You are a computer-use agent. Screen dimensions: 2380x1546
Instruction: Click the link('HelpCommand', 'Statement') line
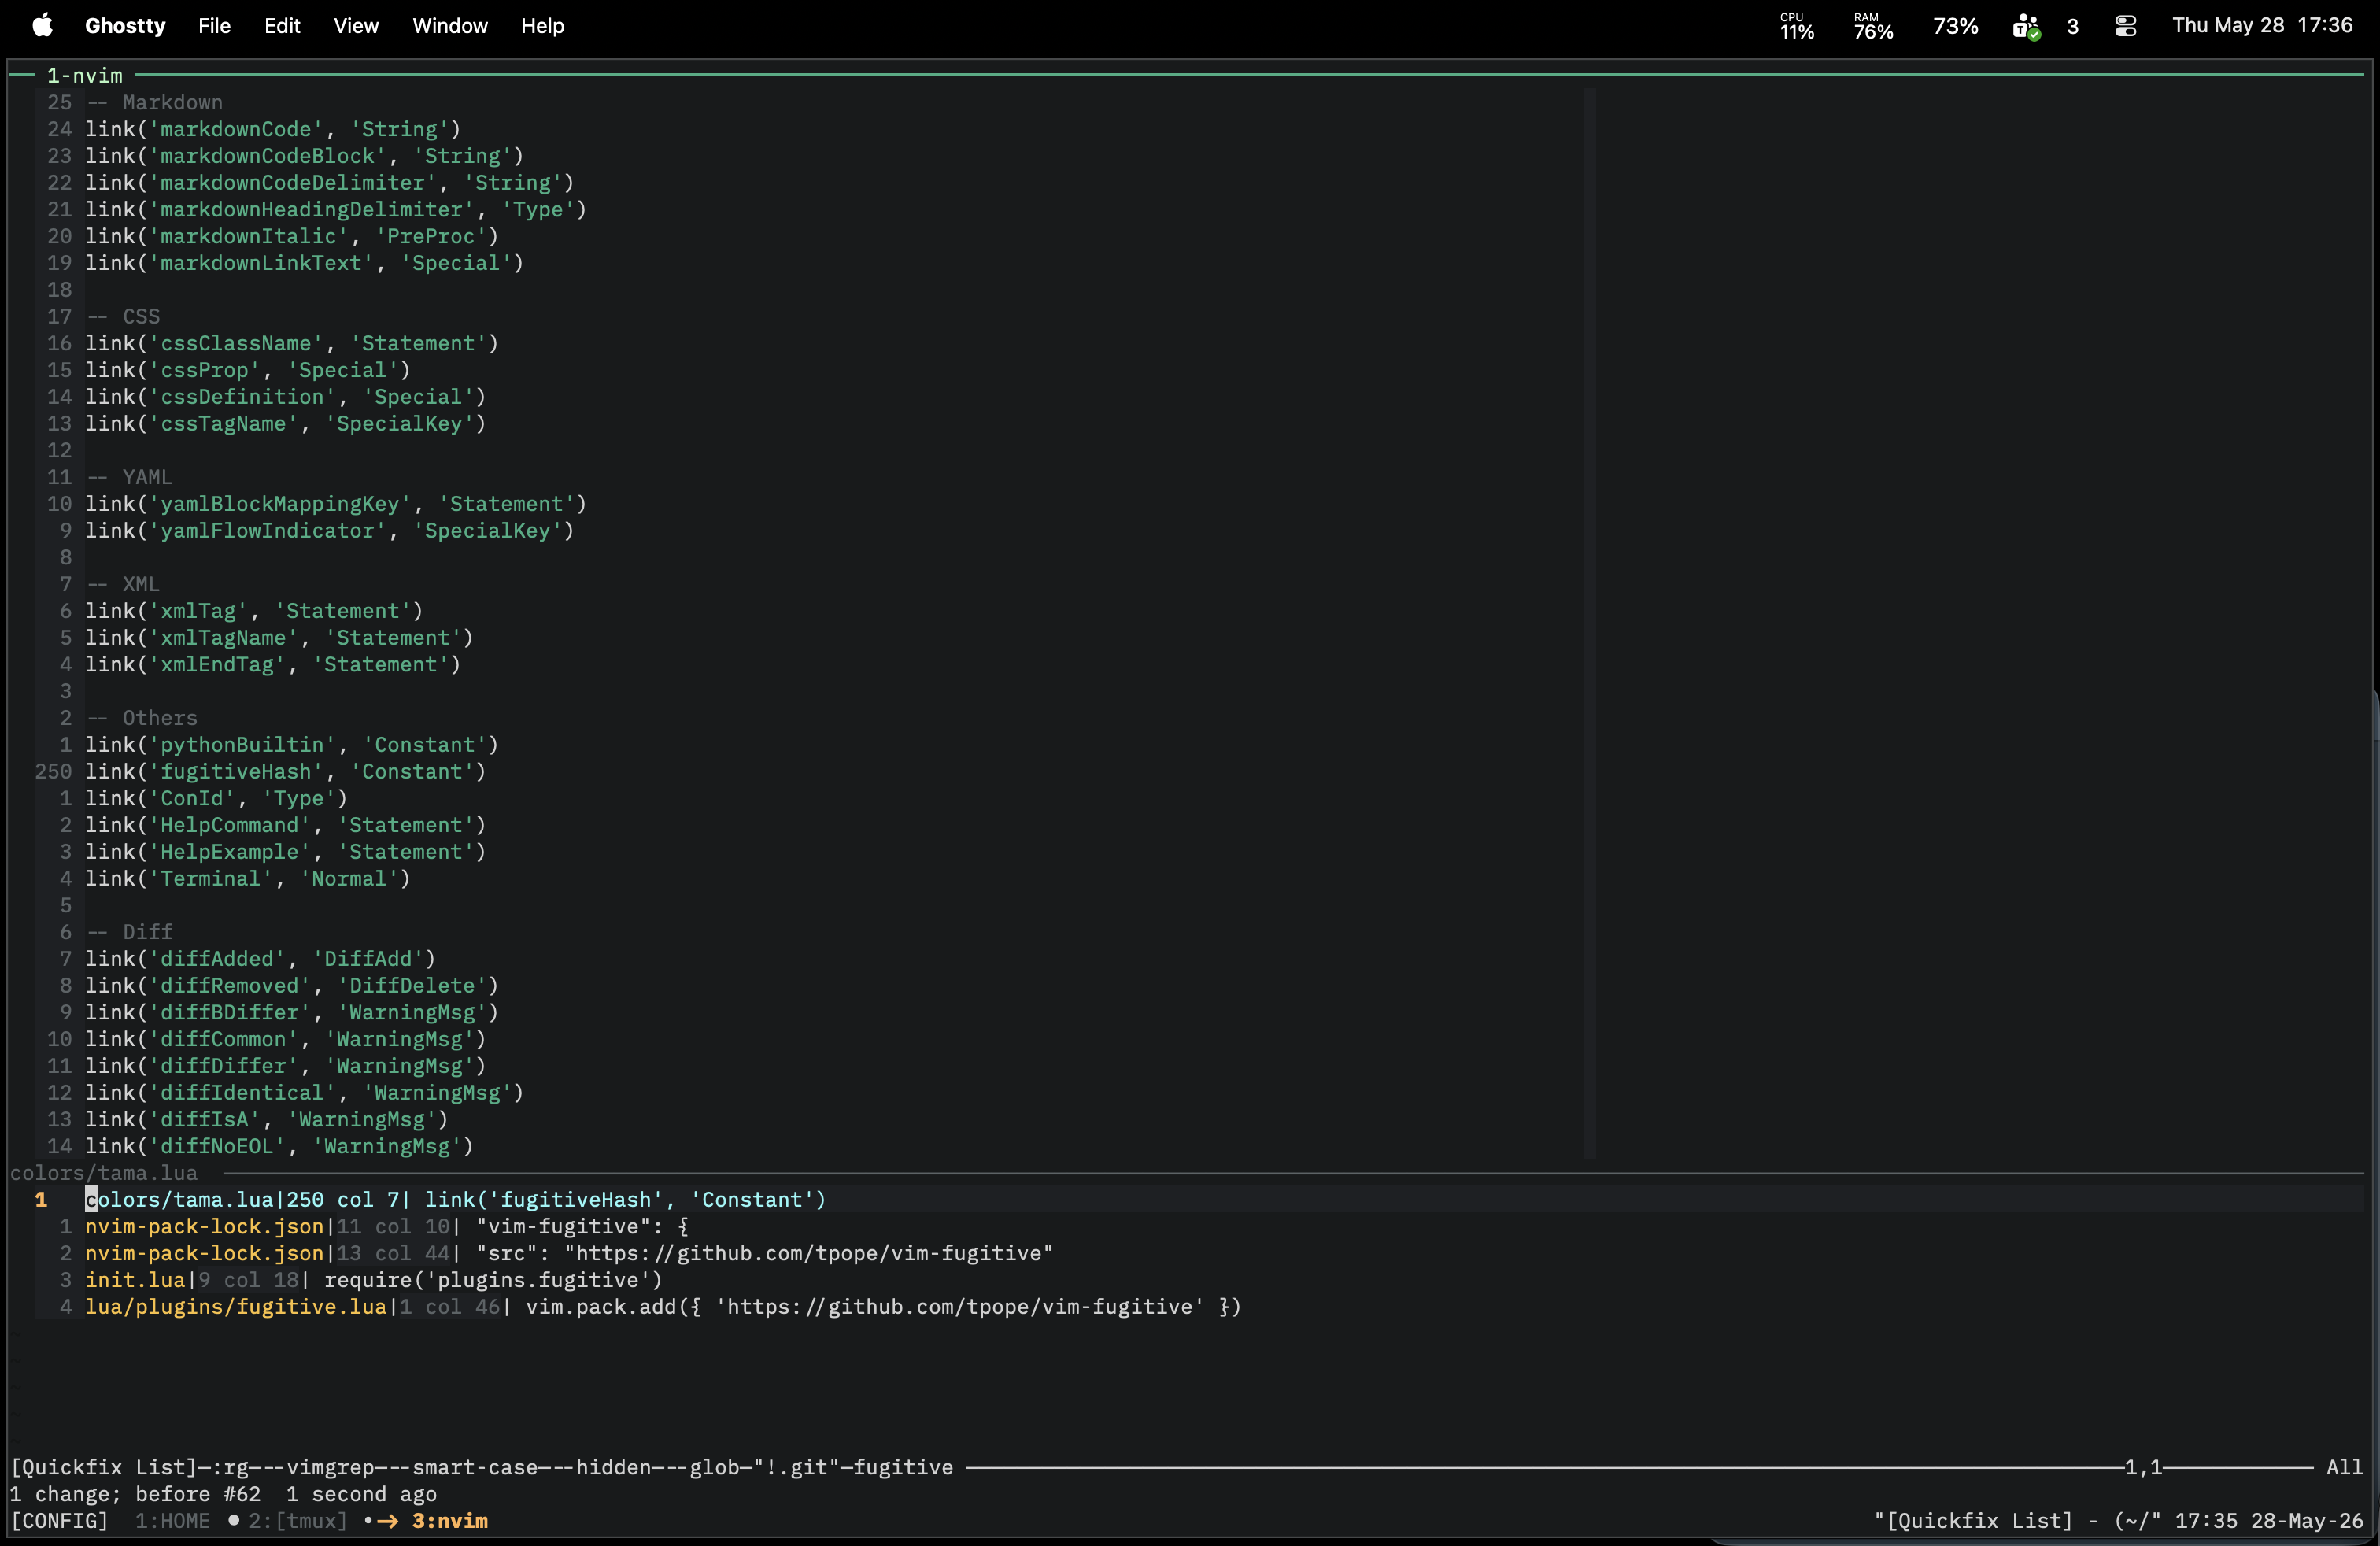pos(285,825)
